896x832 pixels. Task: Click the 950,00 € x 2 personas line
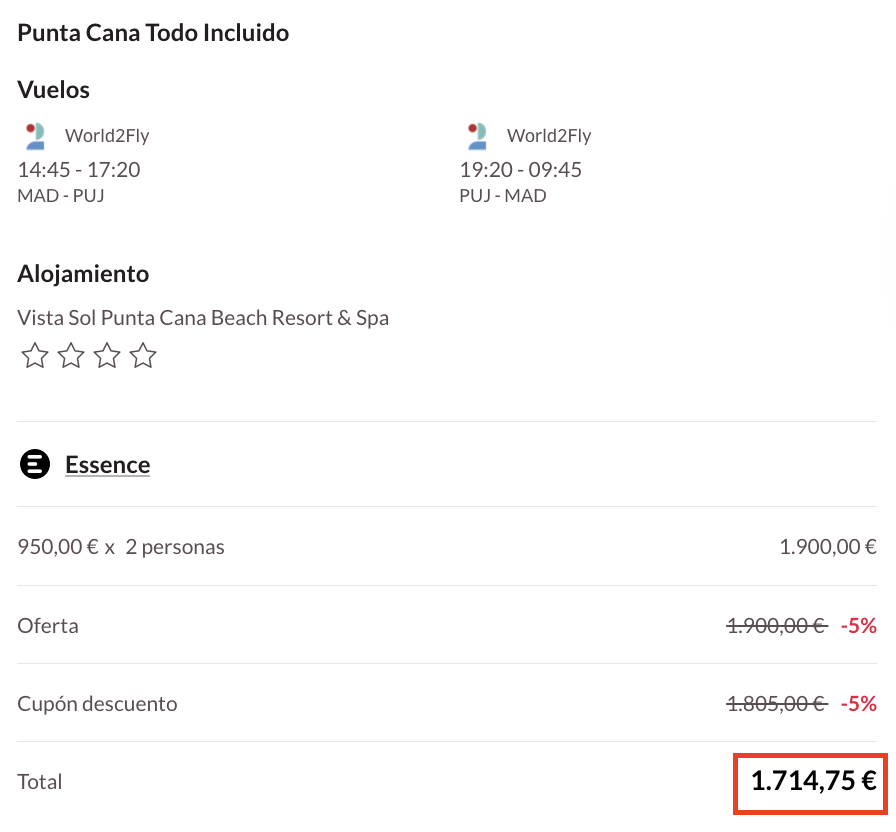(x=121, y=548)
